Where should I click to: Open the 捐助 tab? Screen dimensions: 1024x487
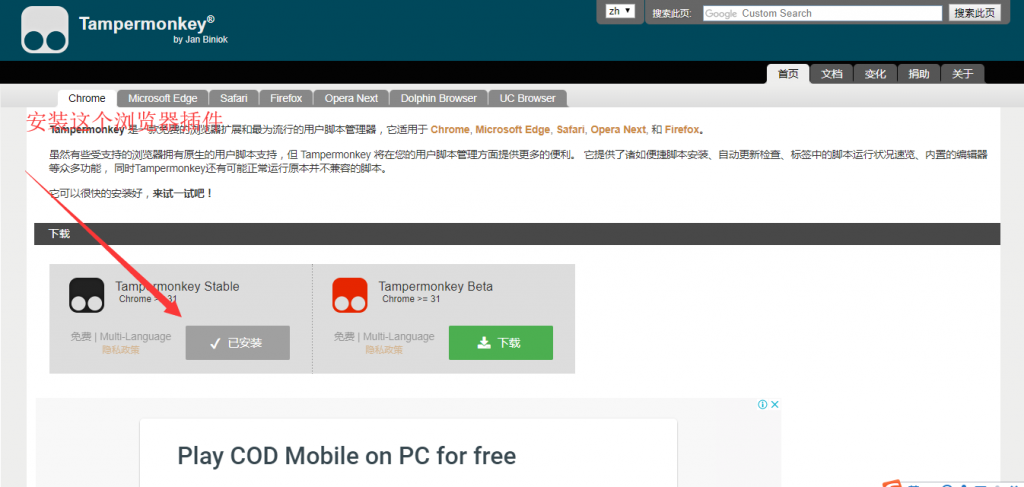pyautogui.click(x=919, y=74)
